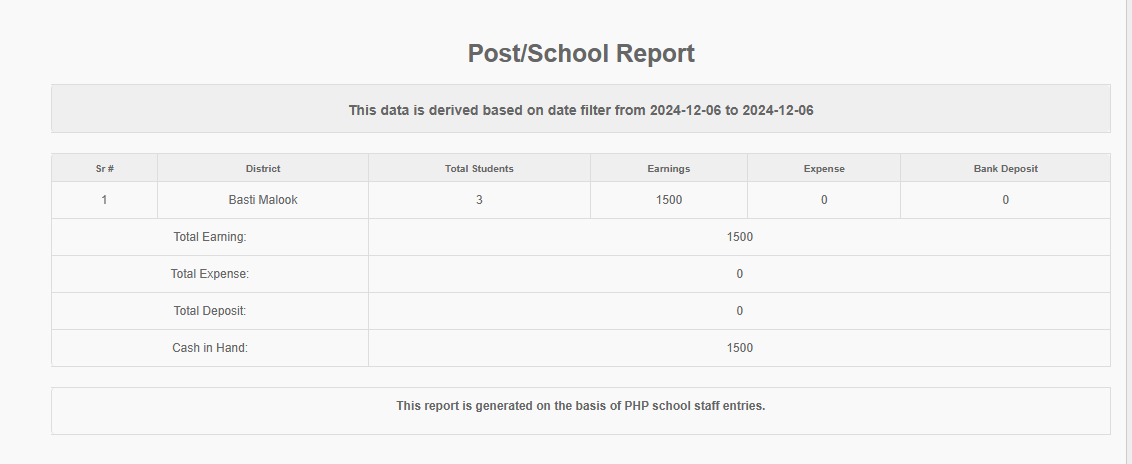The height and width of the screenshot is (464, 1132).
Task: Select the Bank Deposit column header
Action: (x=1005, y=169)
